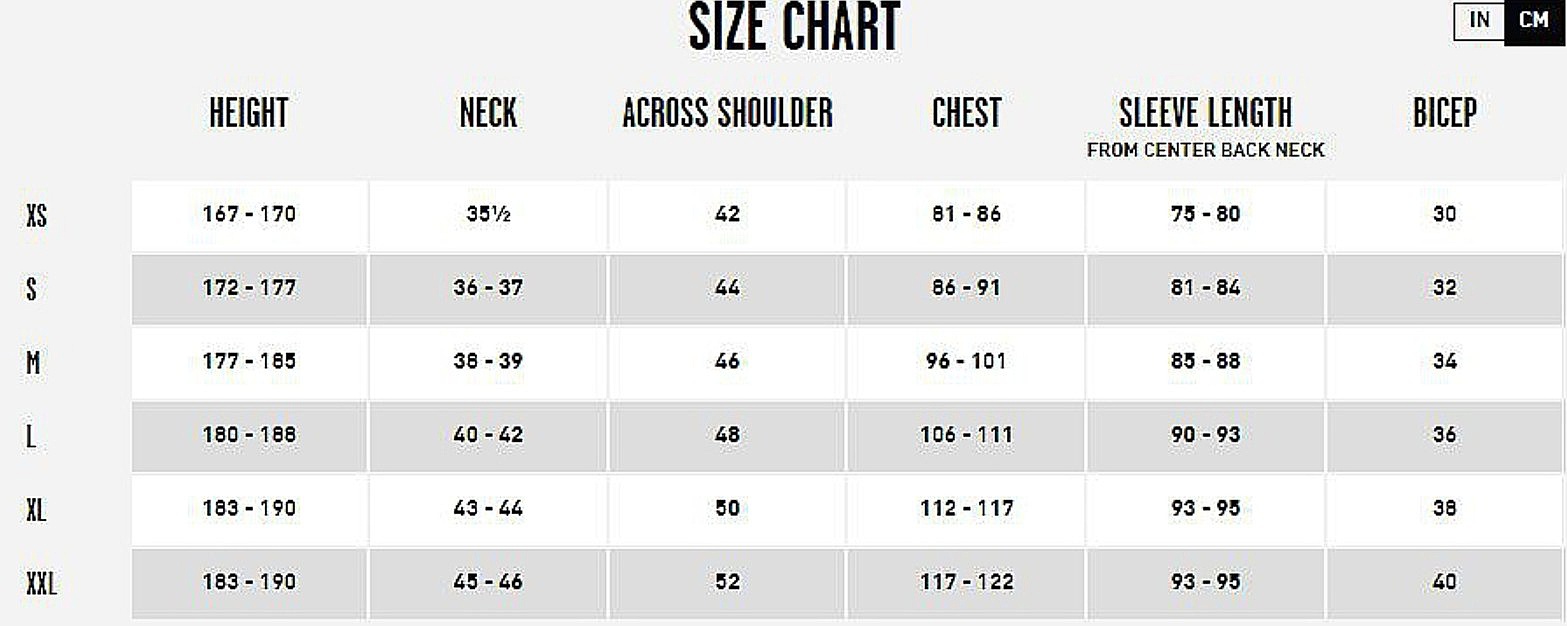
Task: Select the S sleeve length 81 - 84
Action: [x=1205, y=289]
